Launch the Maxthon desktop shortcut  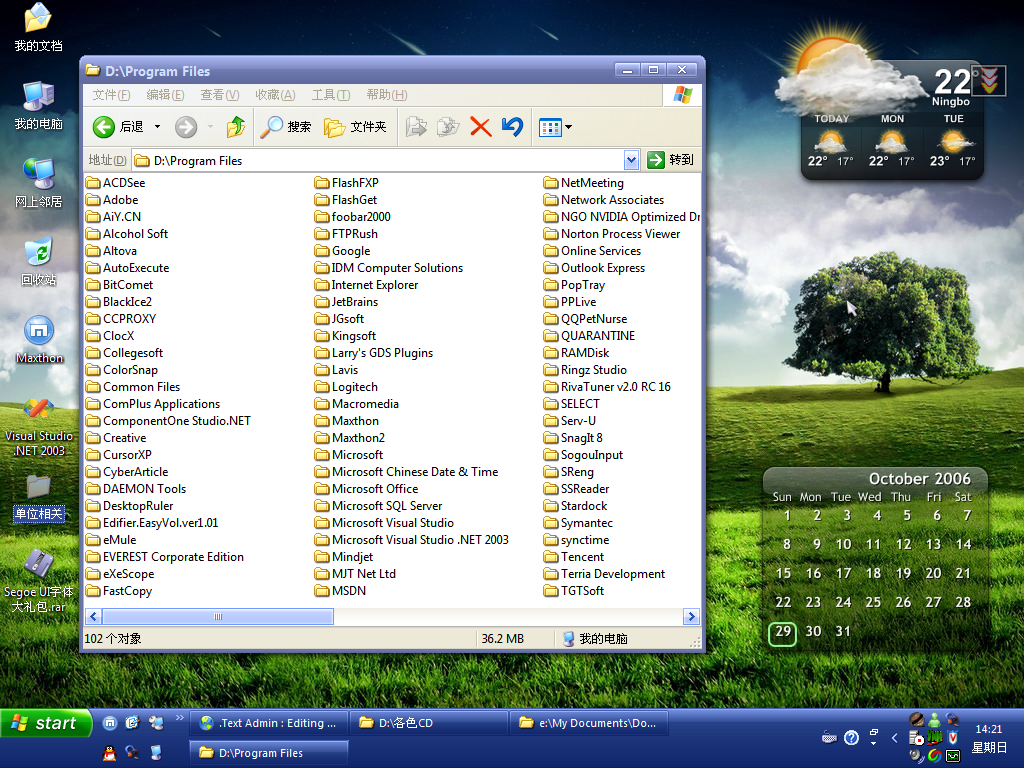click(39, 340)
